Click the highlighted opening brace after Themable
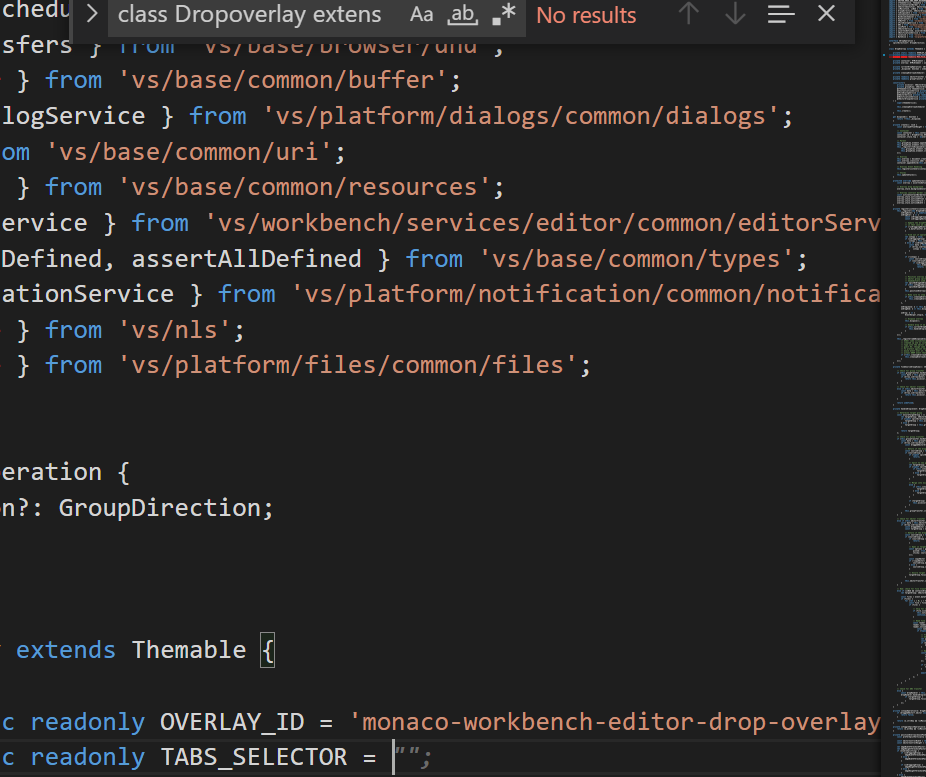This screenshot has width=926, height=777. pos(268,651)
